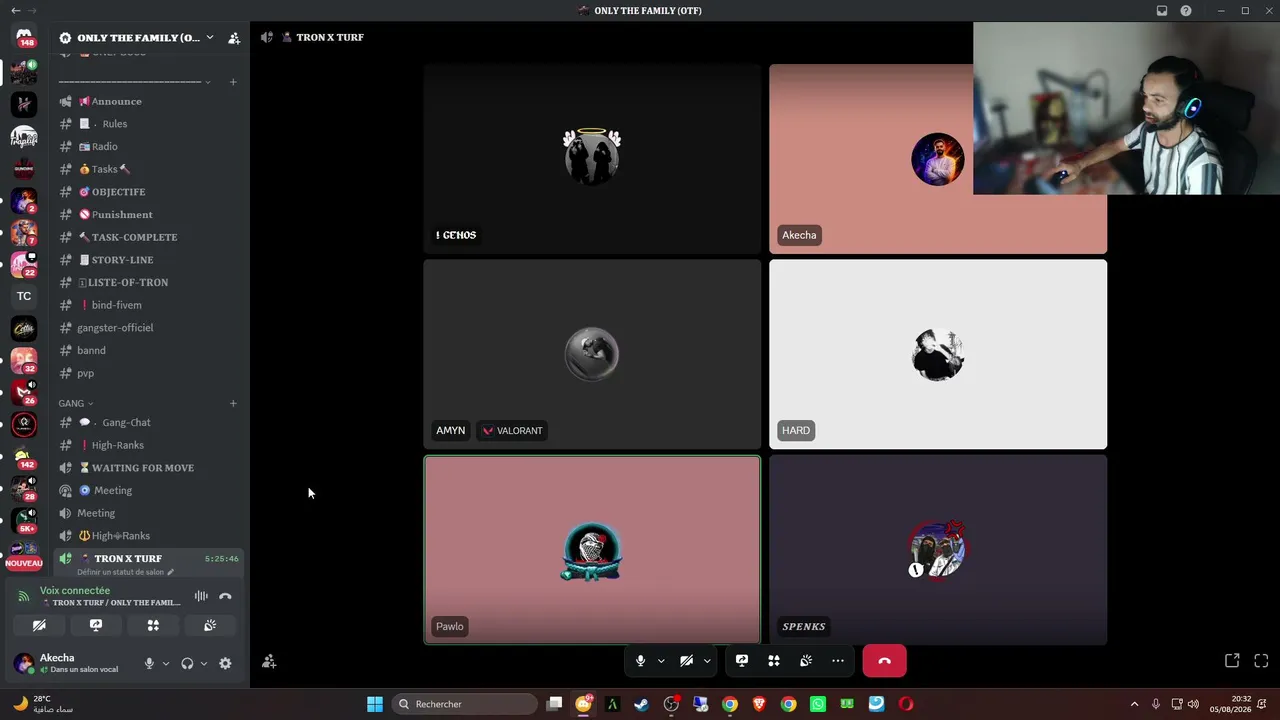Launch Opera from the taskbar

pos(905,704)
